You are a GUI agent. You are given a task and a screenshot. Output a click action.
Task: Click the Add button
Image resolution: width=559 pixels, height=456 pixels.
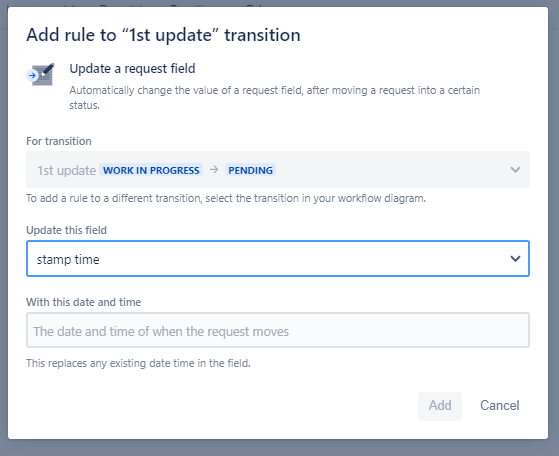(440, 406)
